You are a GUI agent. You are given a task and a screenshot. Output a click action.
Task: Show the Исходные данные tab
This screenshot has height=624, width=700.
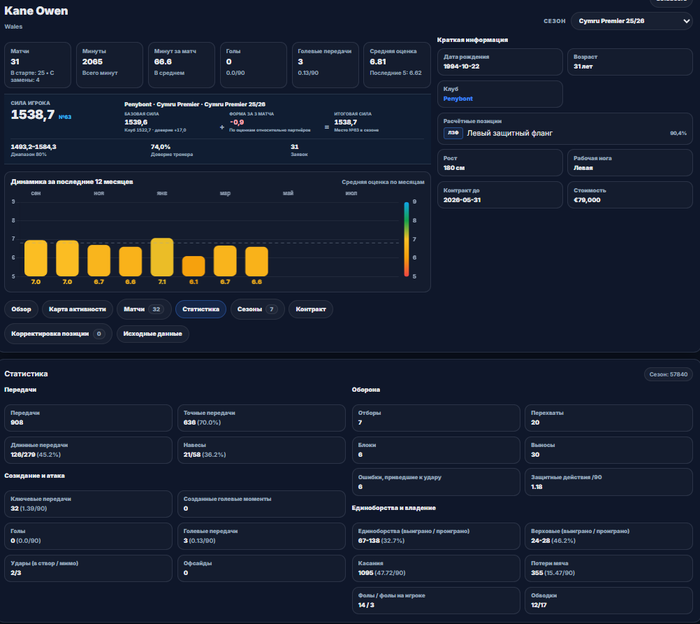tap(153, 333)
